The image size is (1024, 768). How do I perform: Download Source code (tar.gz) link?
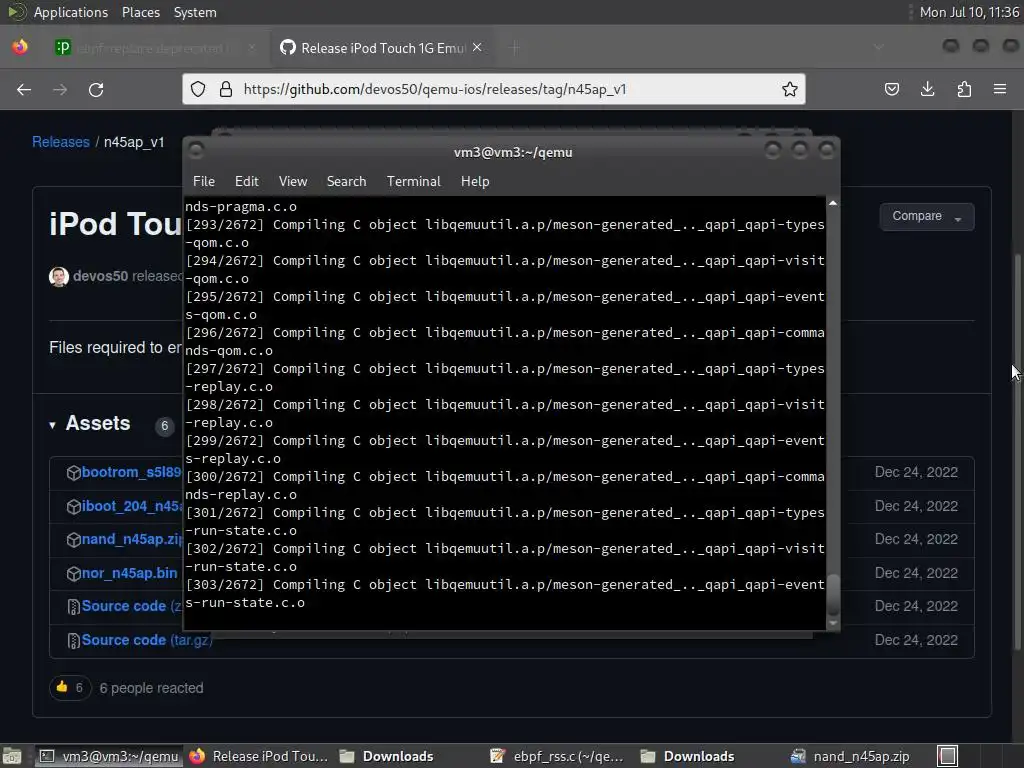[x=147, y=640]
